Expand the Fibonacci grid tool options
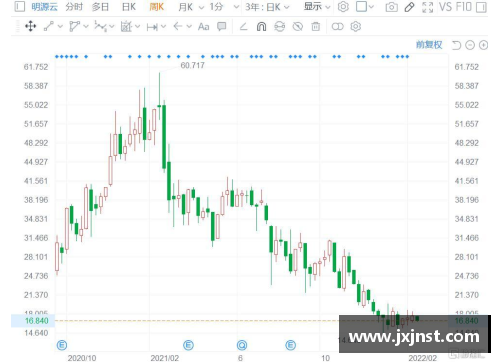Viewport: 500px width, 362px height. pos(137,27)
